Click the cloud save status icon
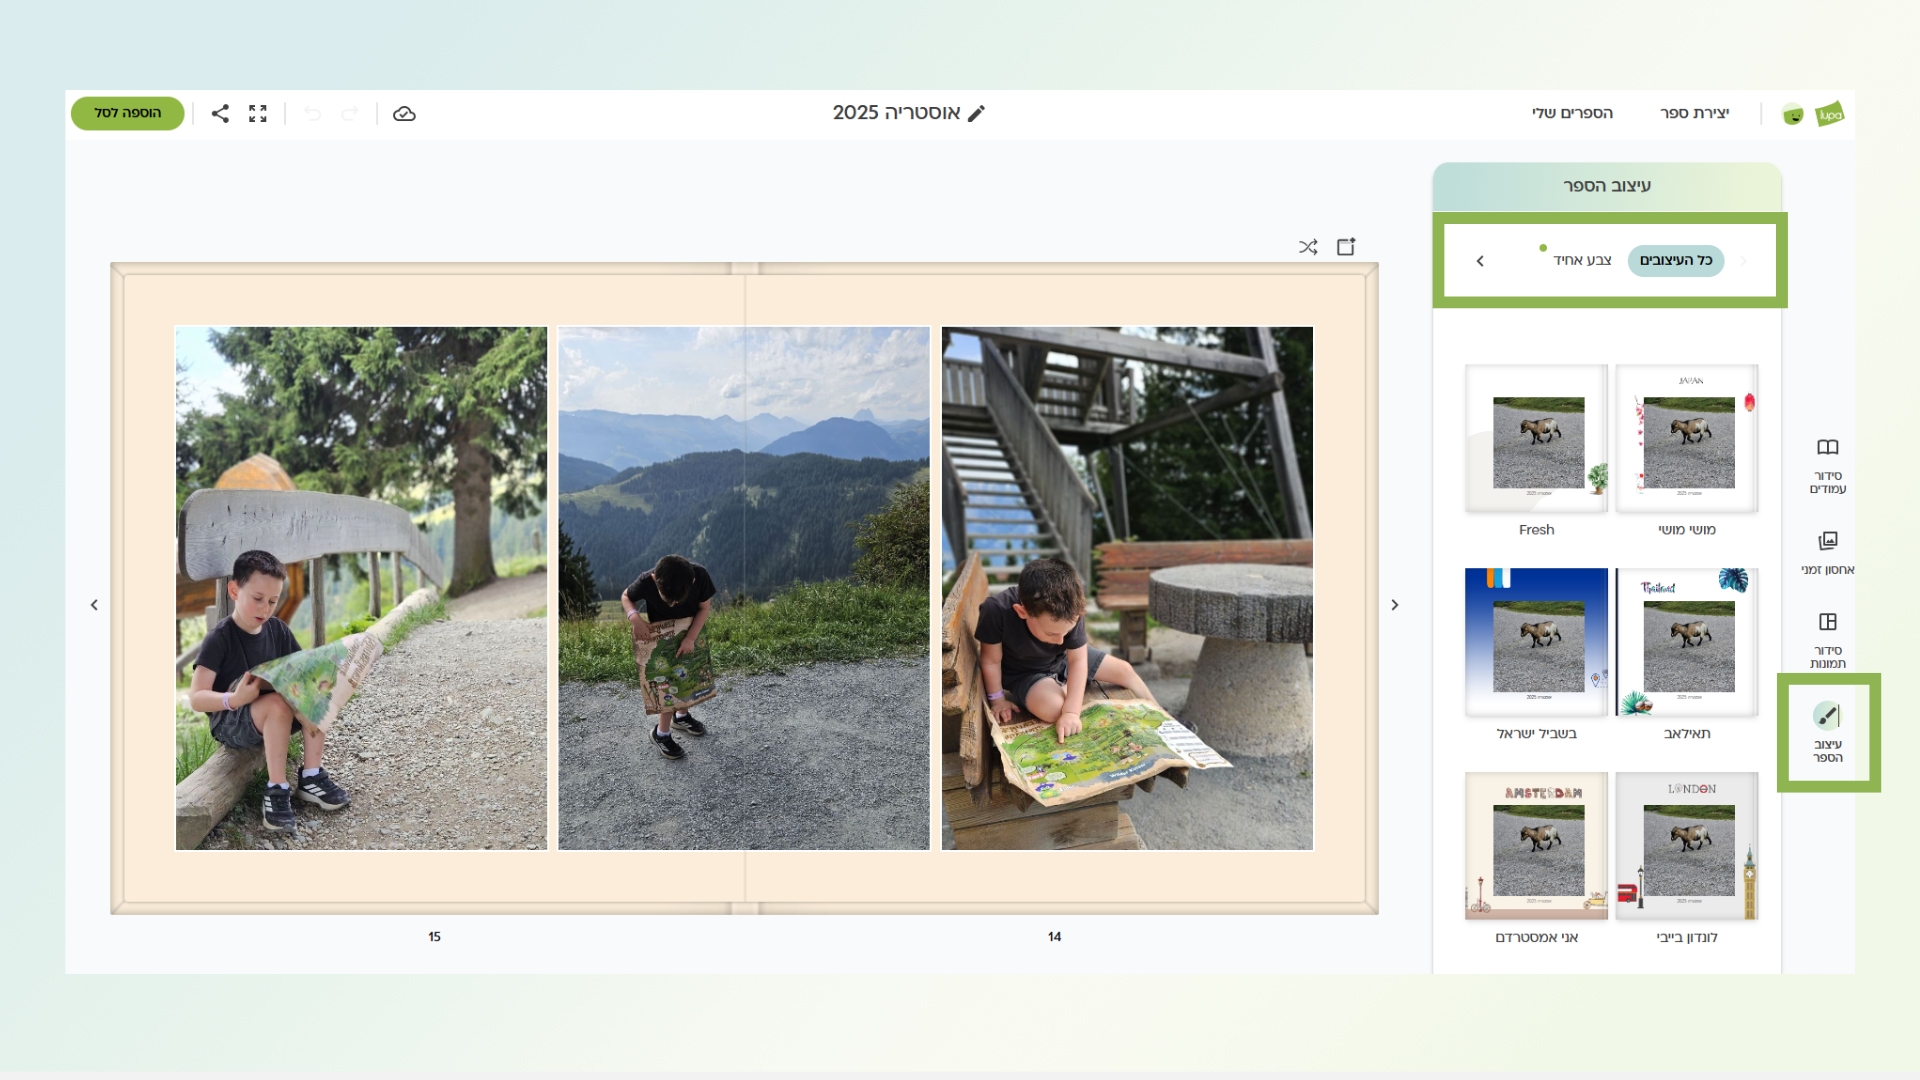The width and height of the screenshot is (1920, 1080). [x=404, y=114]
